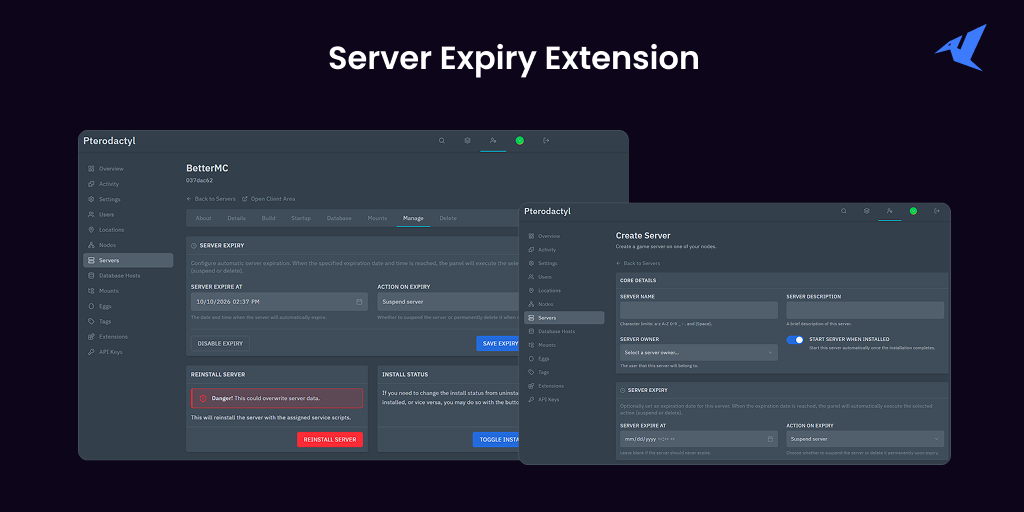Screen dimensions: 1024x512
Task: Open search icon in Create Server window header
Action: [844, 211]
